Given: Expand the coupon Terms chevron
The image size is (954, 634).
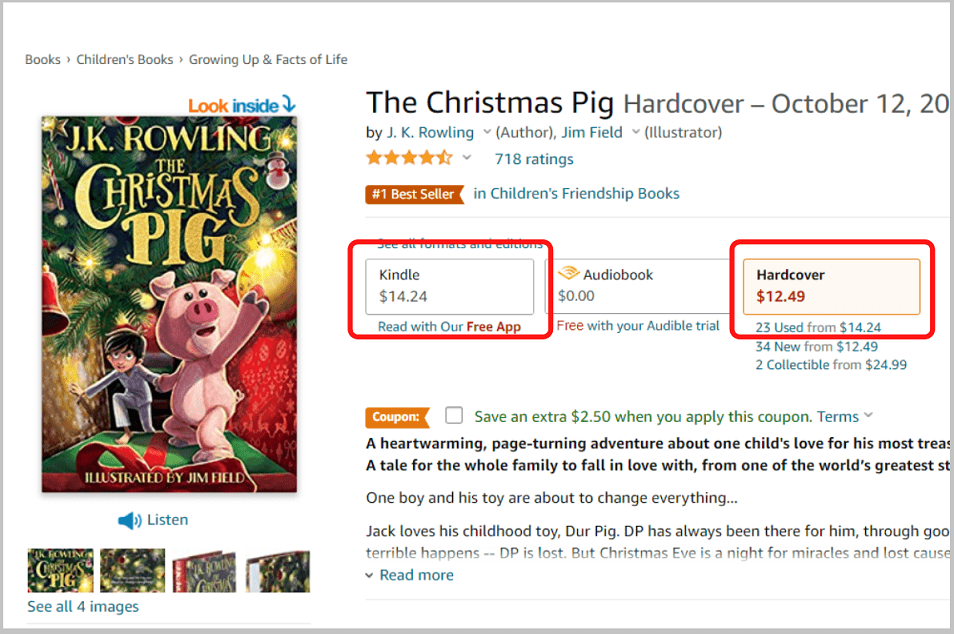Looking at the screenshot, I should (868, 416).
